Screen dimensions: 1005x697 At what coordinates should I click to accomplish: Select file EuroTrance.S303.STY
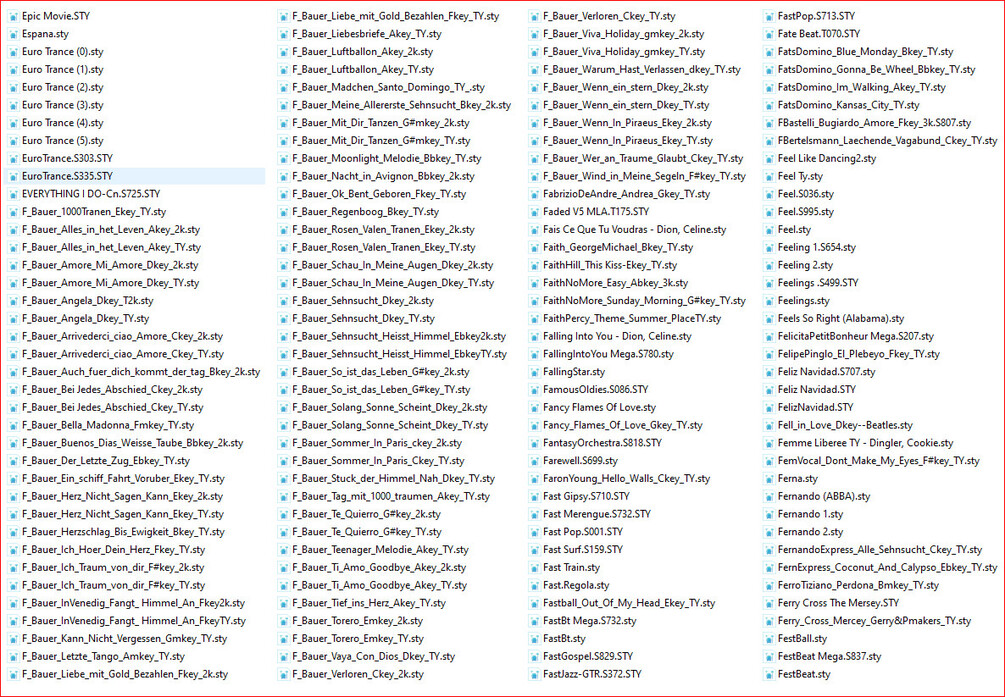[x=67, y=158]
